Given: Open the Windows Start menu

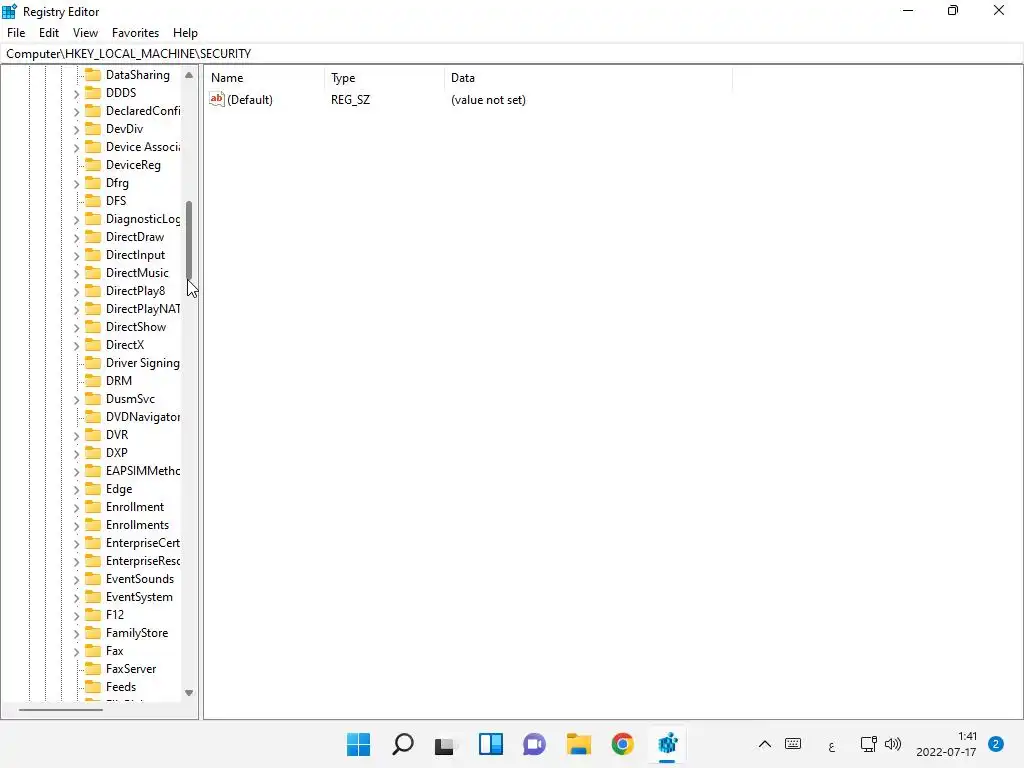Looking at the screenshot, I should click(x=358, y=744).
